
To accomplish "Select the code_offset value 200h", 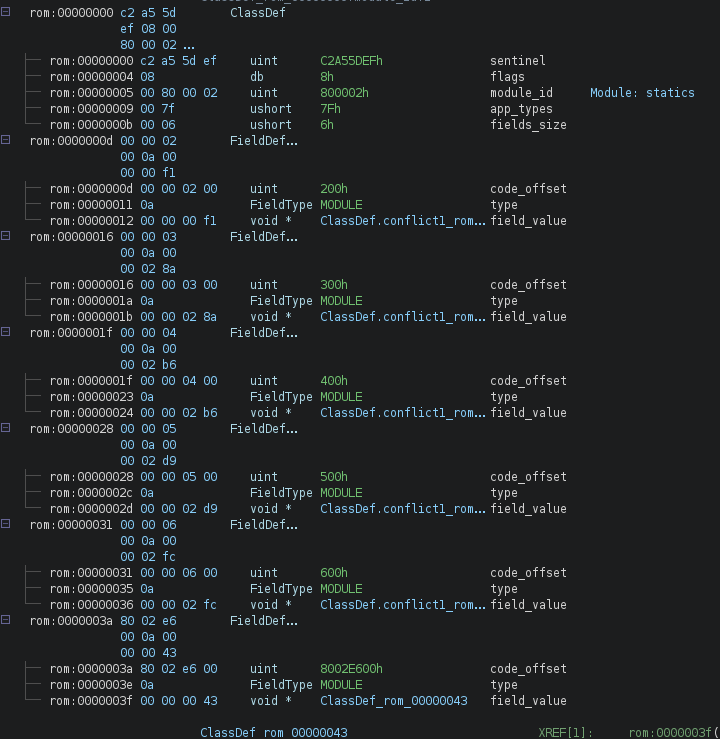I will (x=334, y=189).
